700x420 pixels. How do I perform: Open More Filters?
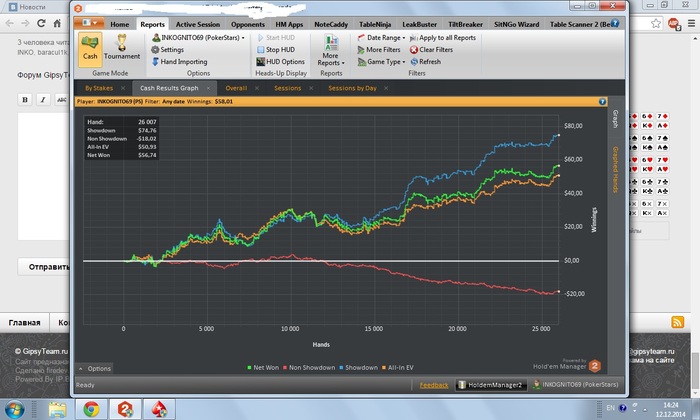[379, 50]
